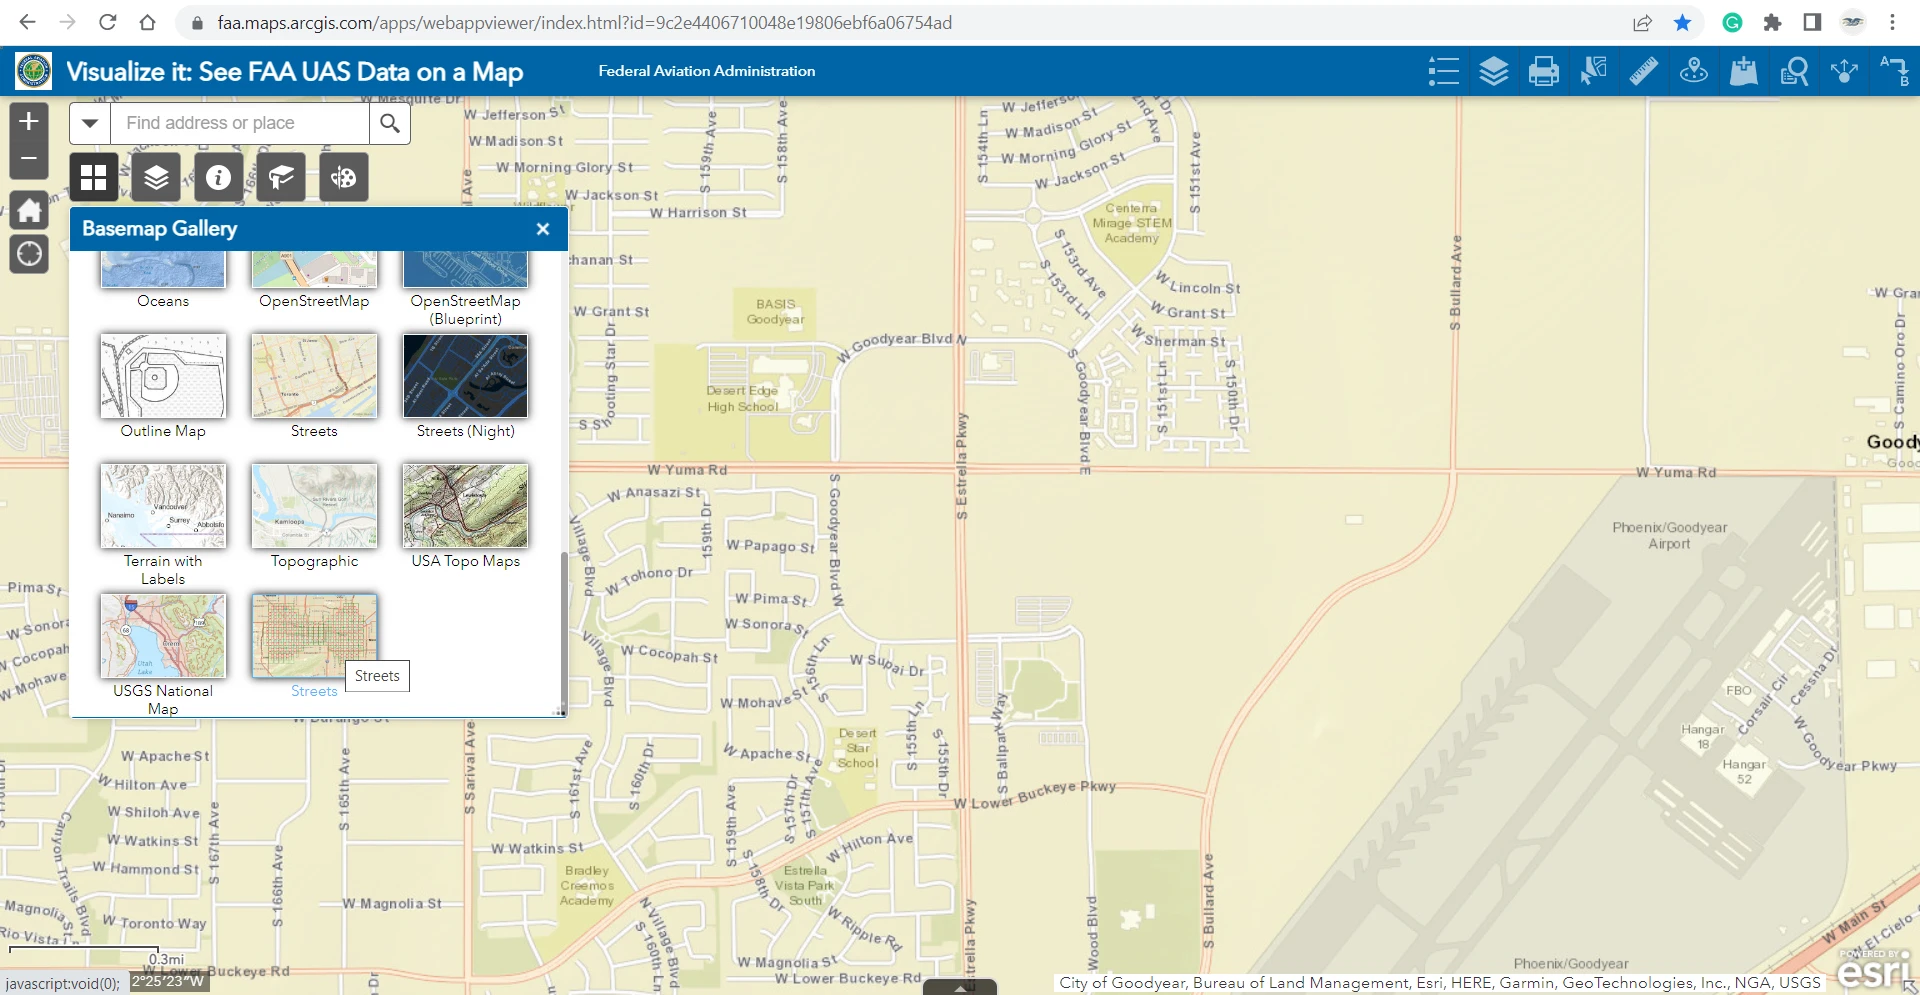This screenshot has height=995, width=1920.
Task: Click the browser home button
Action: (147, 22)
